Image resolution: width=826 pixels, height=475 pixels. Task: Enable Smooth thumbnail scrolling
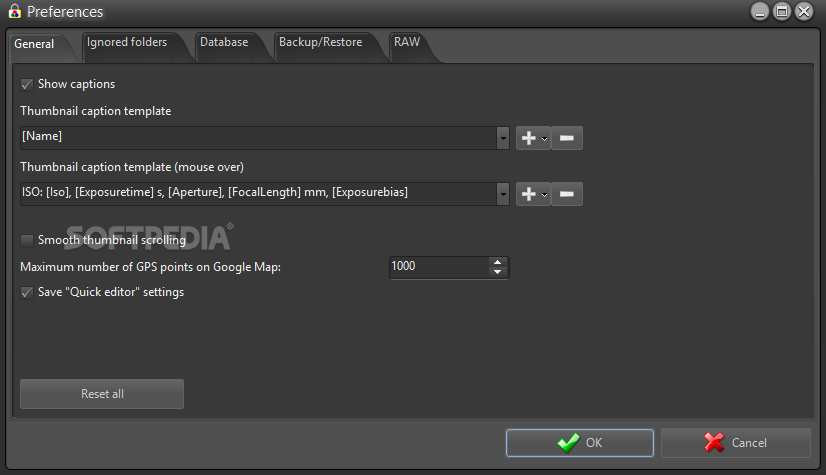[x=27, y=241]
